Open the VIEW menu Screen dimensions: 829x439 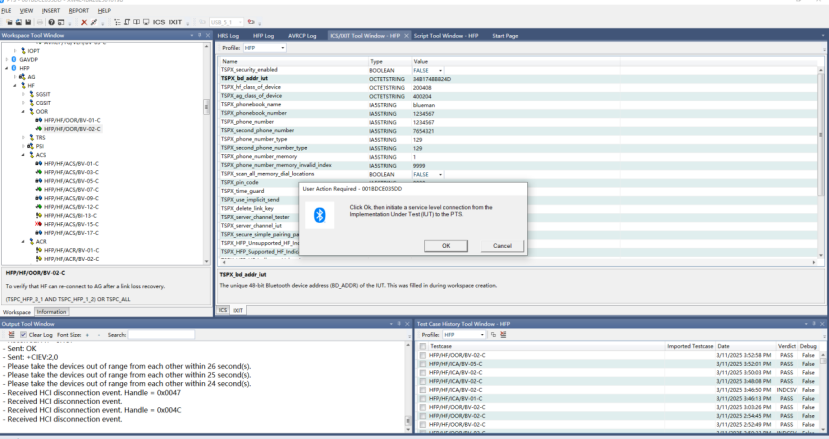click(x=26, y=11)
